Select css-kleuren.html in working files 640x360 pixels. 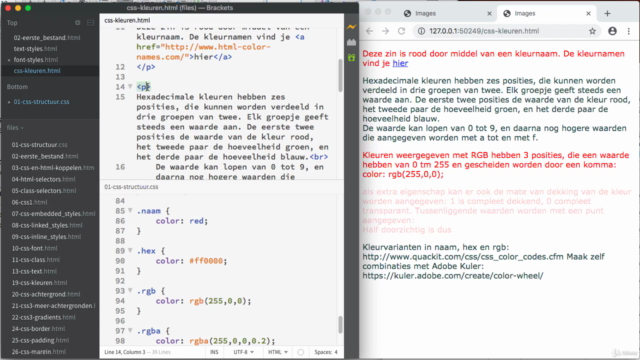(37, 71)
